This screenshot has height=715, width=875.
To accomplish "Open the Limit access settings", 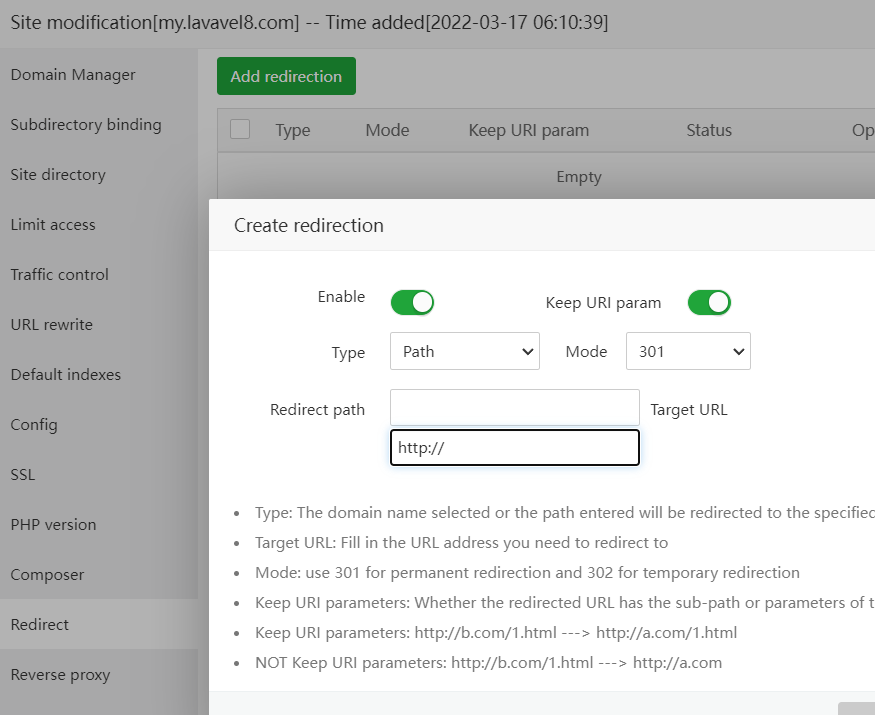I will click(x=53, y=225).
